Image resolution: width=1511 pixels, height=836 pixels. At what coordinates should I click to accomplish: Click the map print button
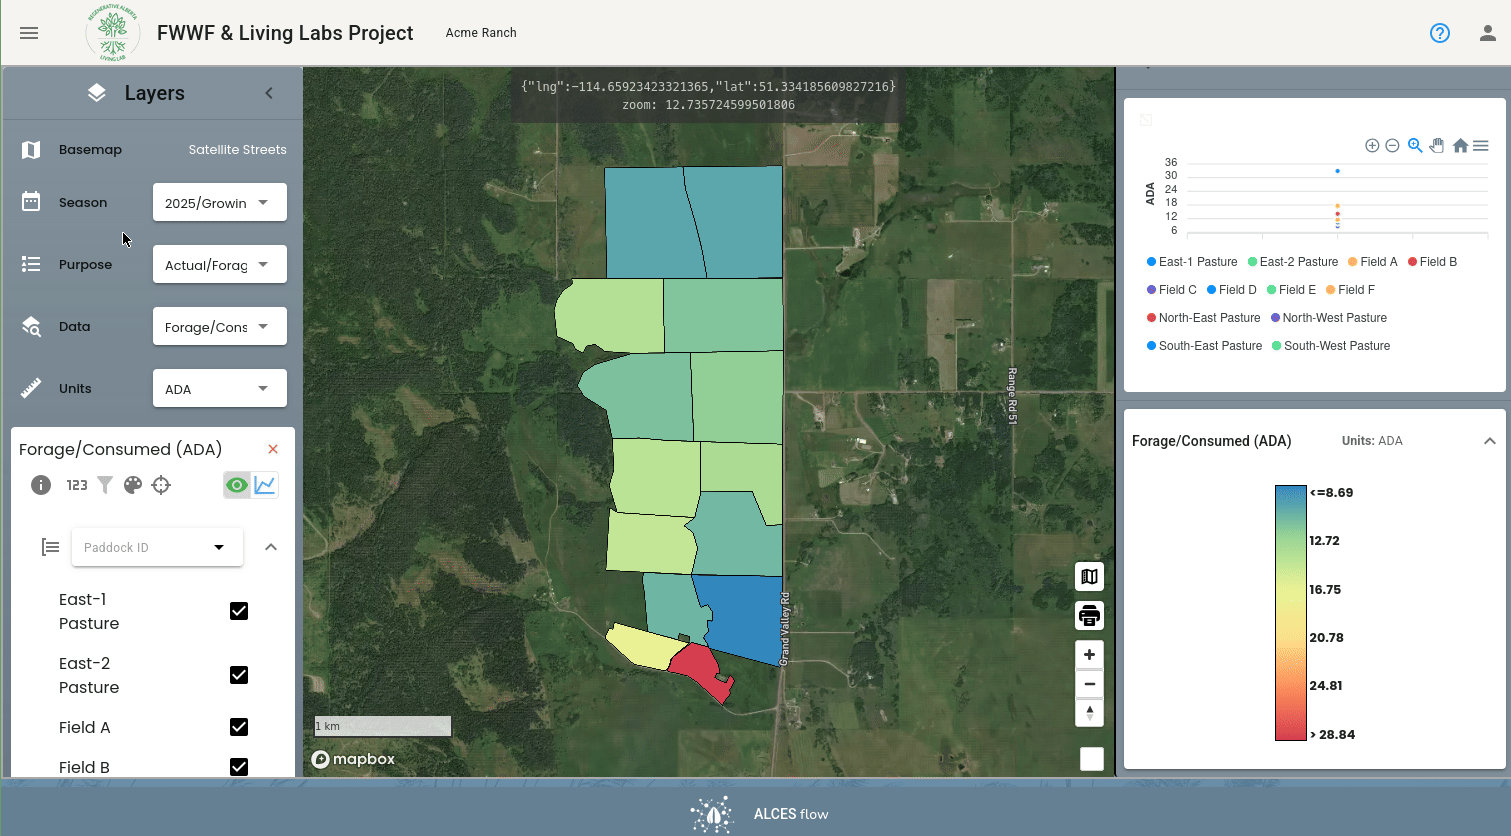[1089, 615]
